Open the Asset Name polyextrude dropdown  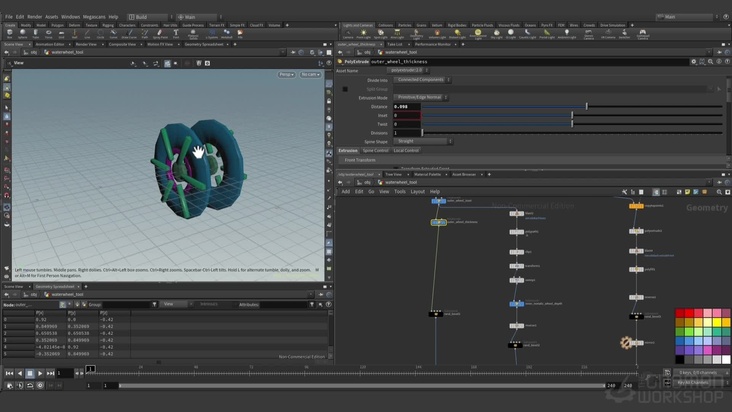(408, 70)
